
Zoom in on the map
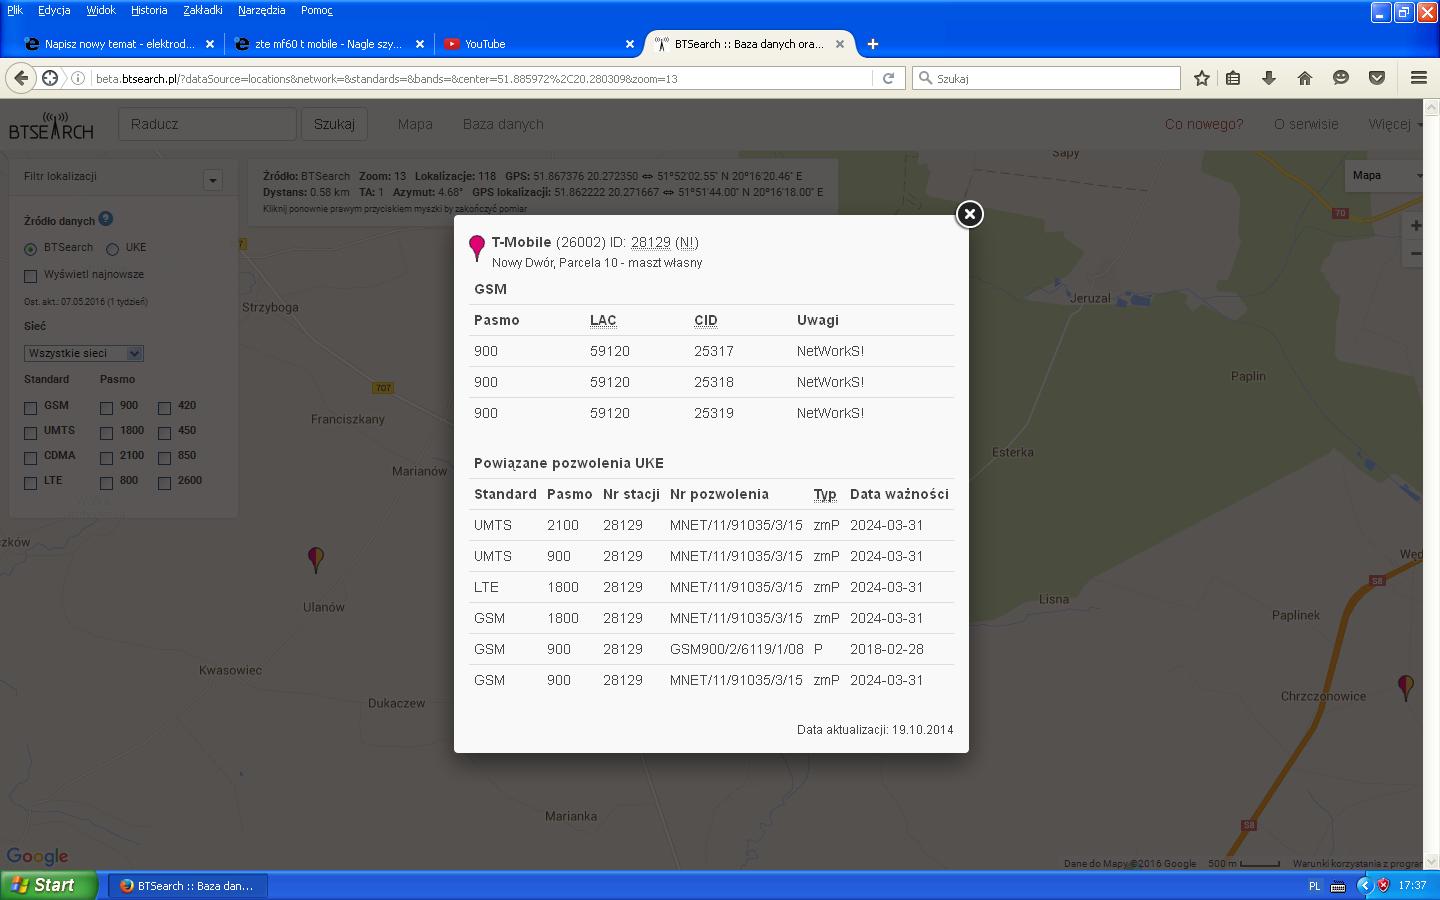1415,226
